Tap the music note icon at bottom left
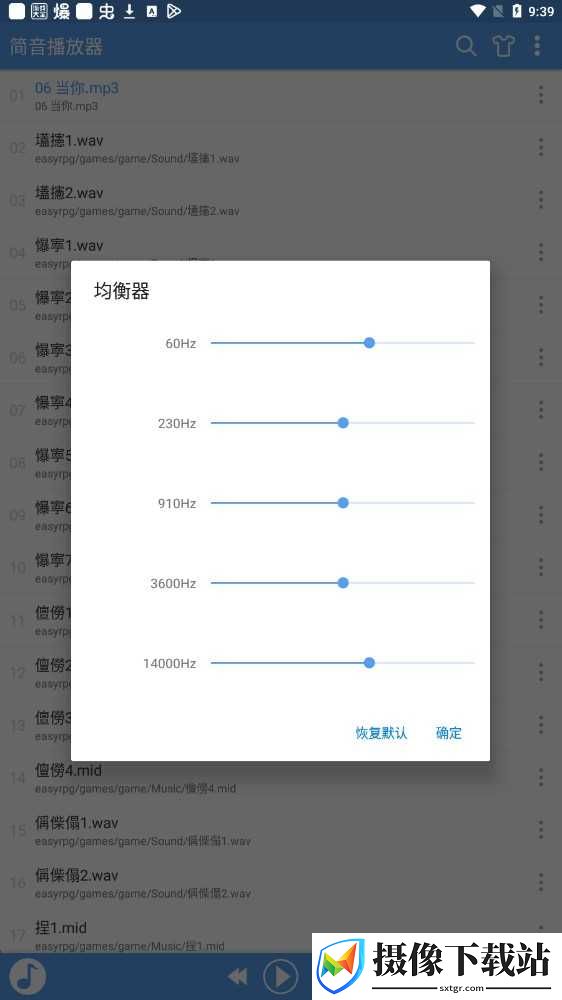 tap(27, 976)
